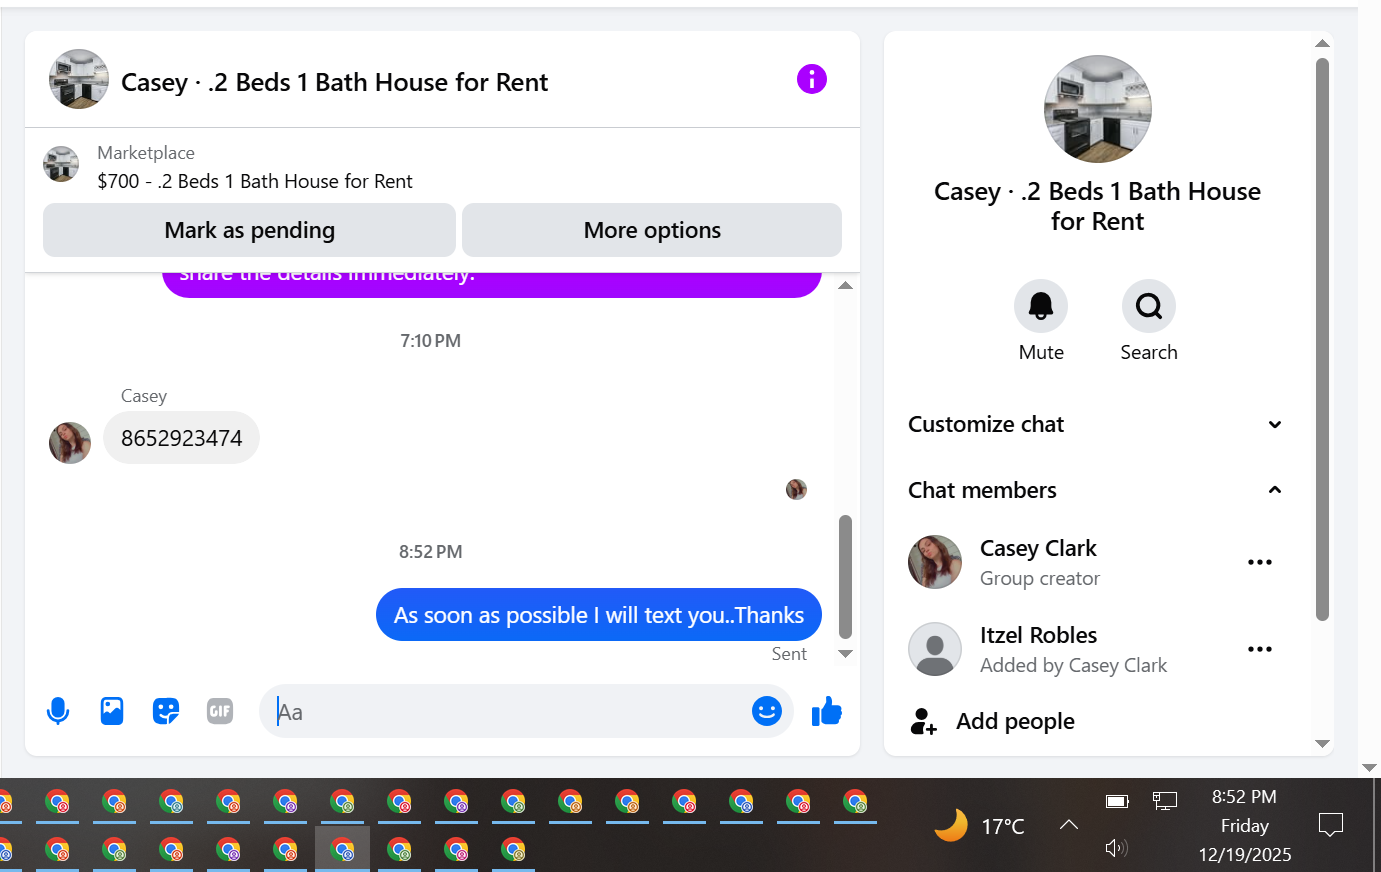Open conversation information purple icon
The image size is (1381, 872).
811,79
